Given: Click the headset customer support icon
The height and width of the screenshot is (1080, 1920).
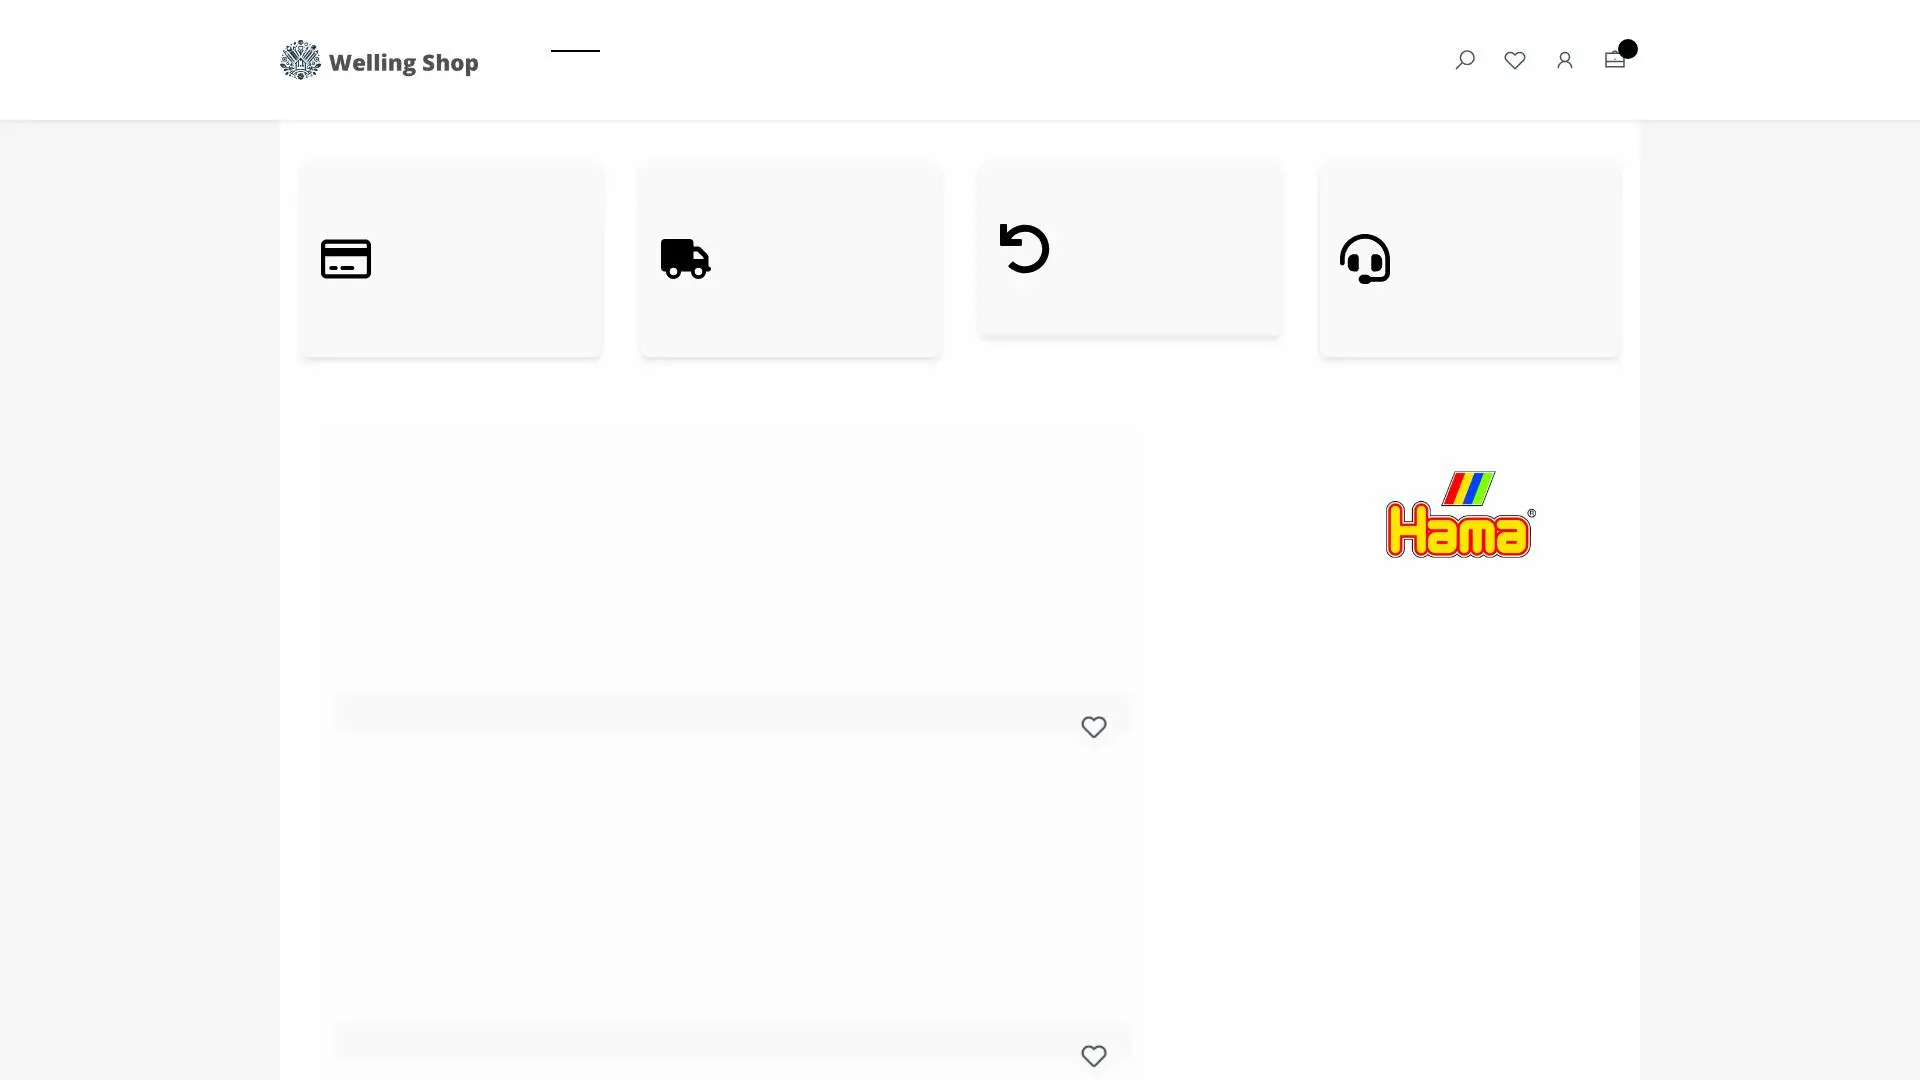Looking at the screenshot, I should click(1365, 259).
